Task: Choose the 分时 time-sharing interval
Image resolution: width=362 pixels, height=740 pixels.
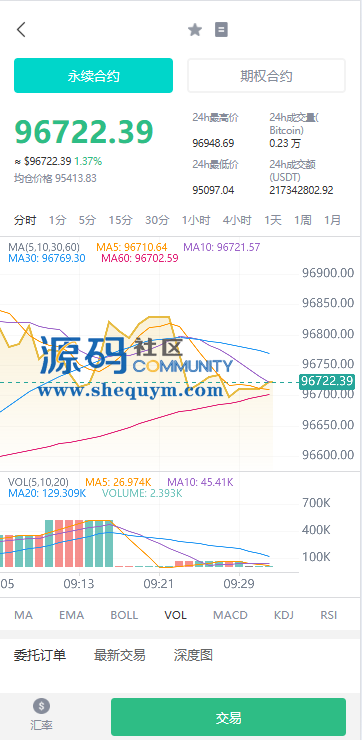Action: (25, 220)
